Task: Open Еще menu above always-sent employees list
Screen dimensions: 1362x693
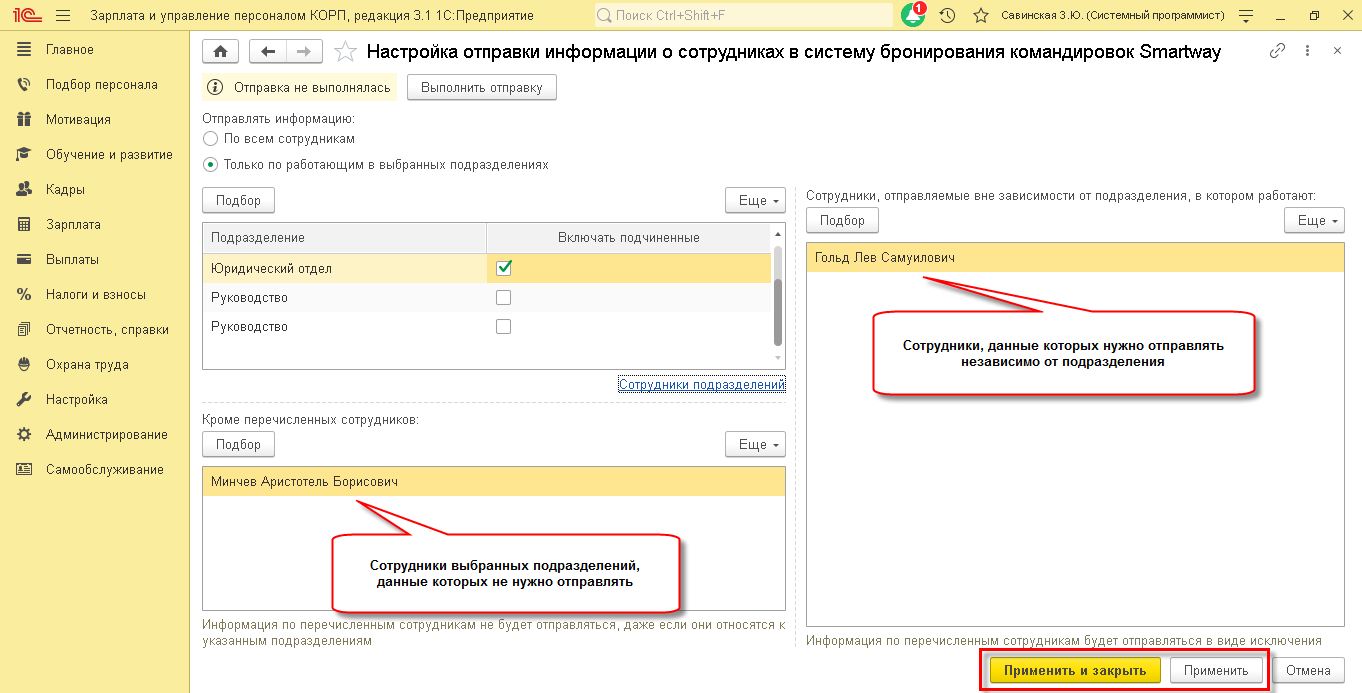Action: click(1314, 220)
